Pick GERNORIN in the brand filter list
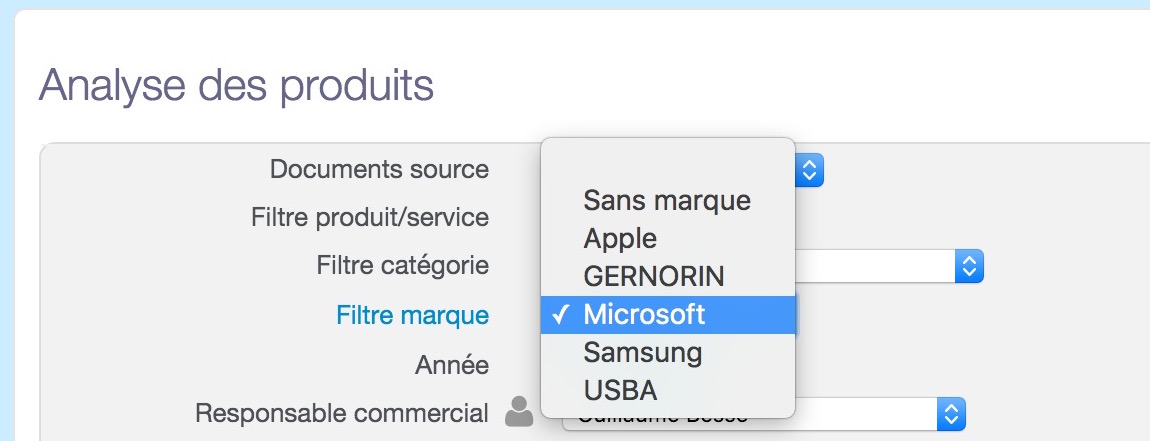 tap(668, 277)
